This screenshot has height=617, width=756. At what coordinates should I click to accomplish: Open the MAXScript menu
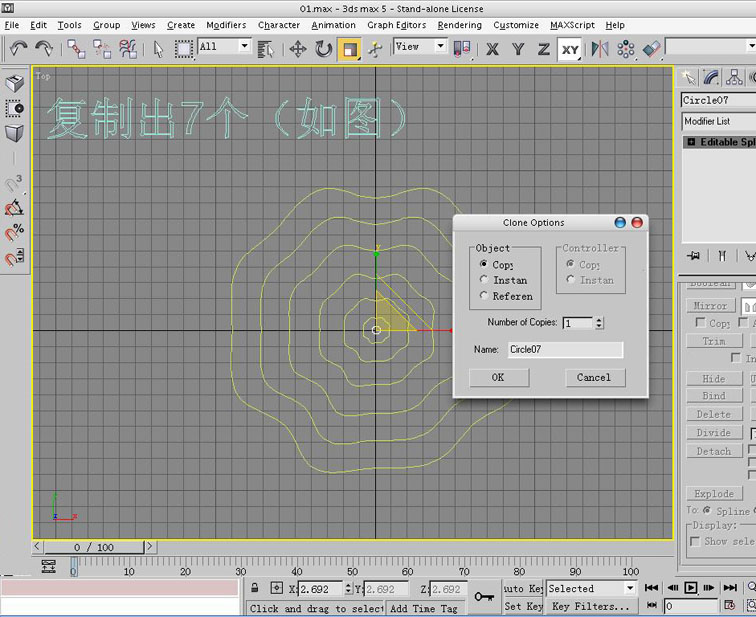pos(572,25)
